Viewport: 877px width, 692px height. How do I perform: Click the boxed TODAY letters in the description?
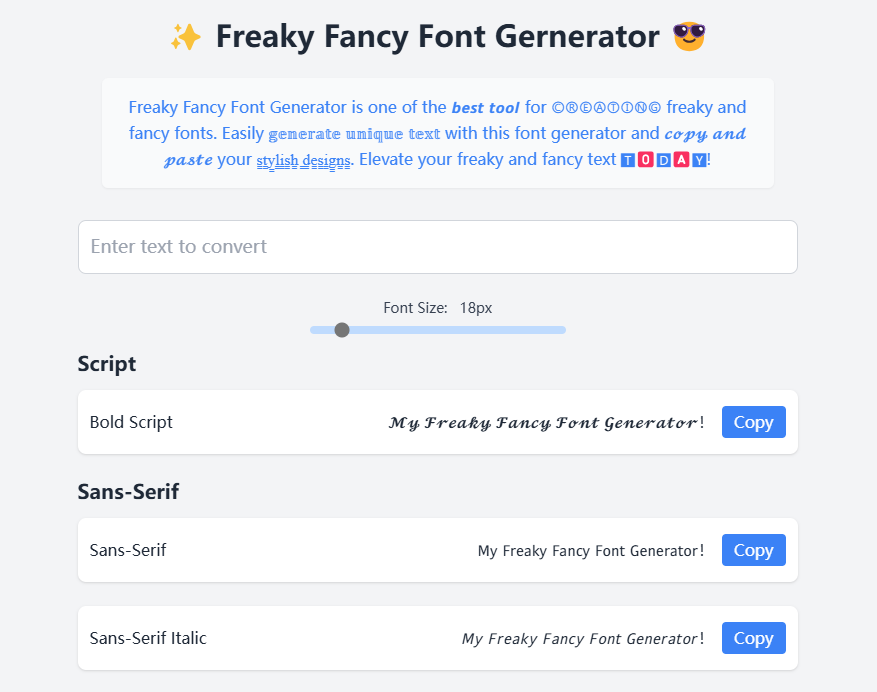663,160
